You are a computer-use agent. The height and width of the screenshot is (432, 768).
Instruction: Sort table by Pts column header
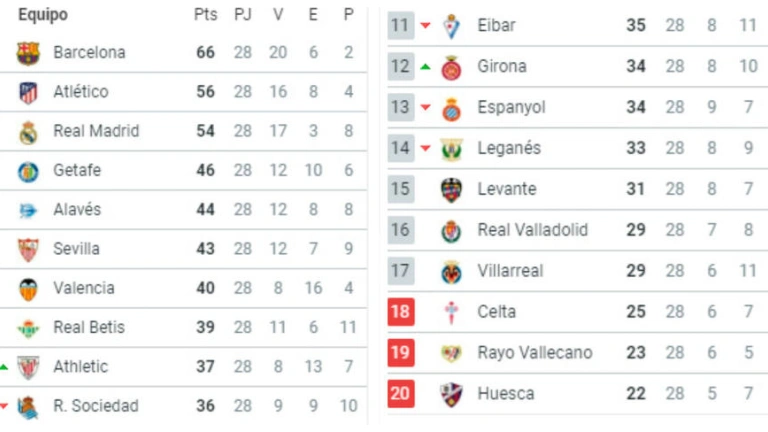205,16
